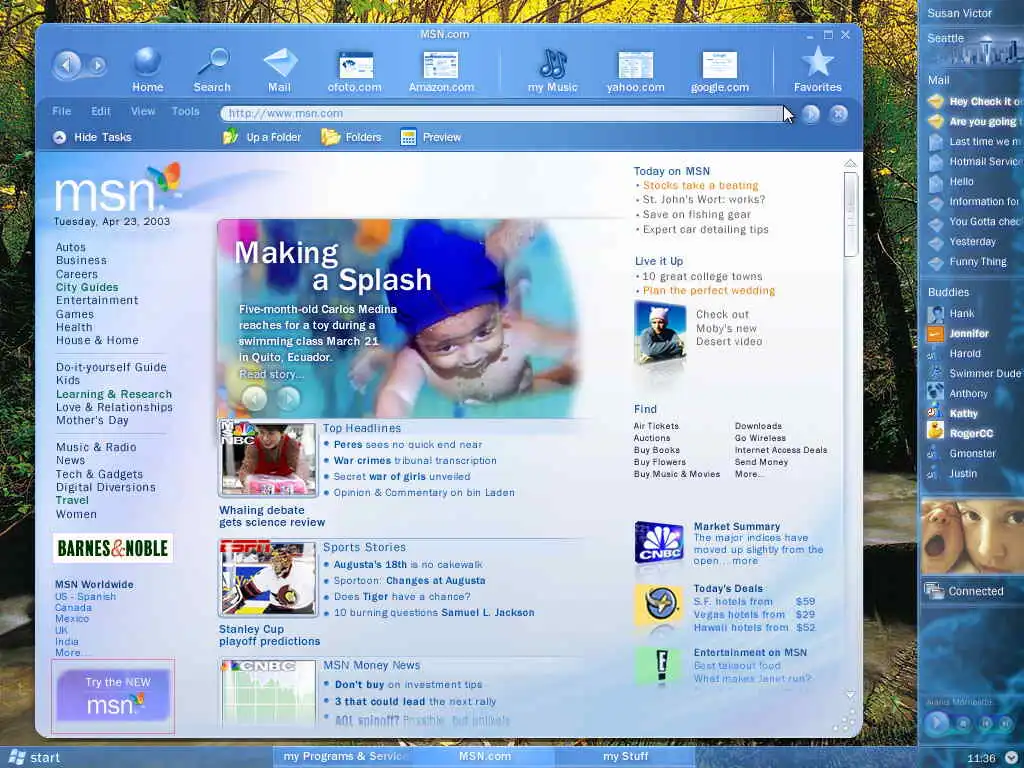The height and width of the screenshot is (768, 1024).
Task: Open the Folders toolbar icon
Action: 330,136
